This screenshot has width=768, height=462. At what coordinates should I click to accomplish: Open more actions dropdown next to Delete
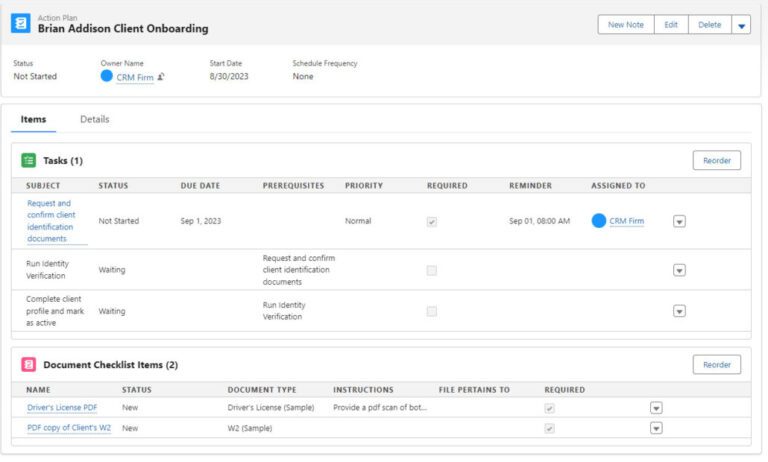point(741,25)
